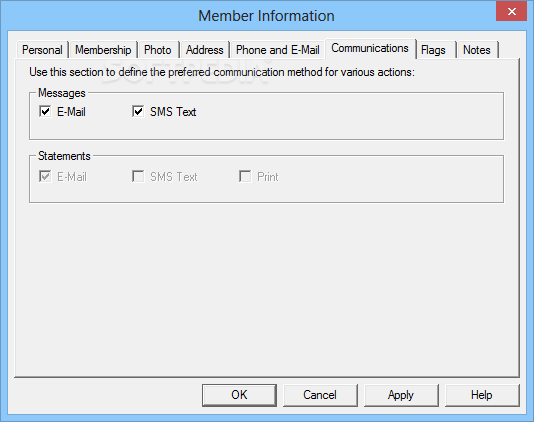Click the Cancel button
This screenshot has height=422, width=534.
pos(320,395)
